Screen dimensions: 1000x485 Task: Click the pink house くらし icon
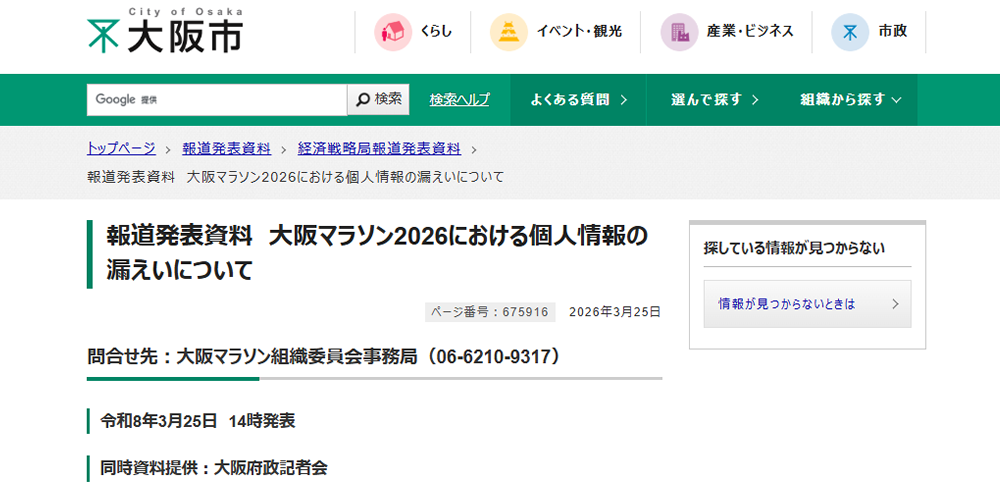393,32
